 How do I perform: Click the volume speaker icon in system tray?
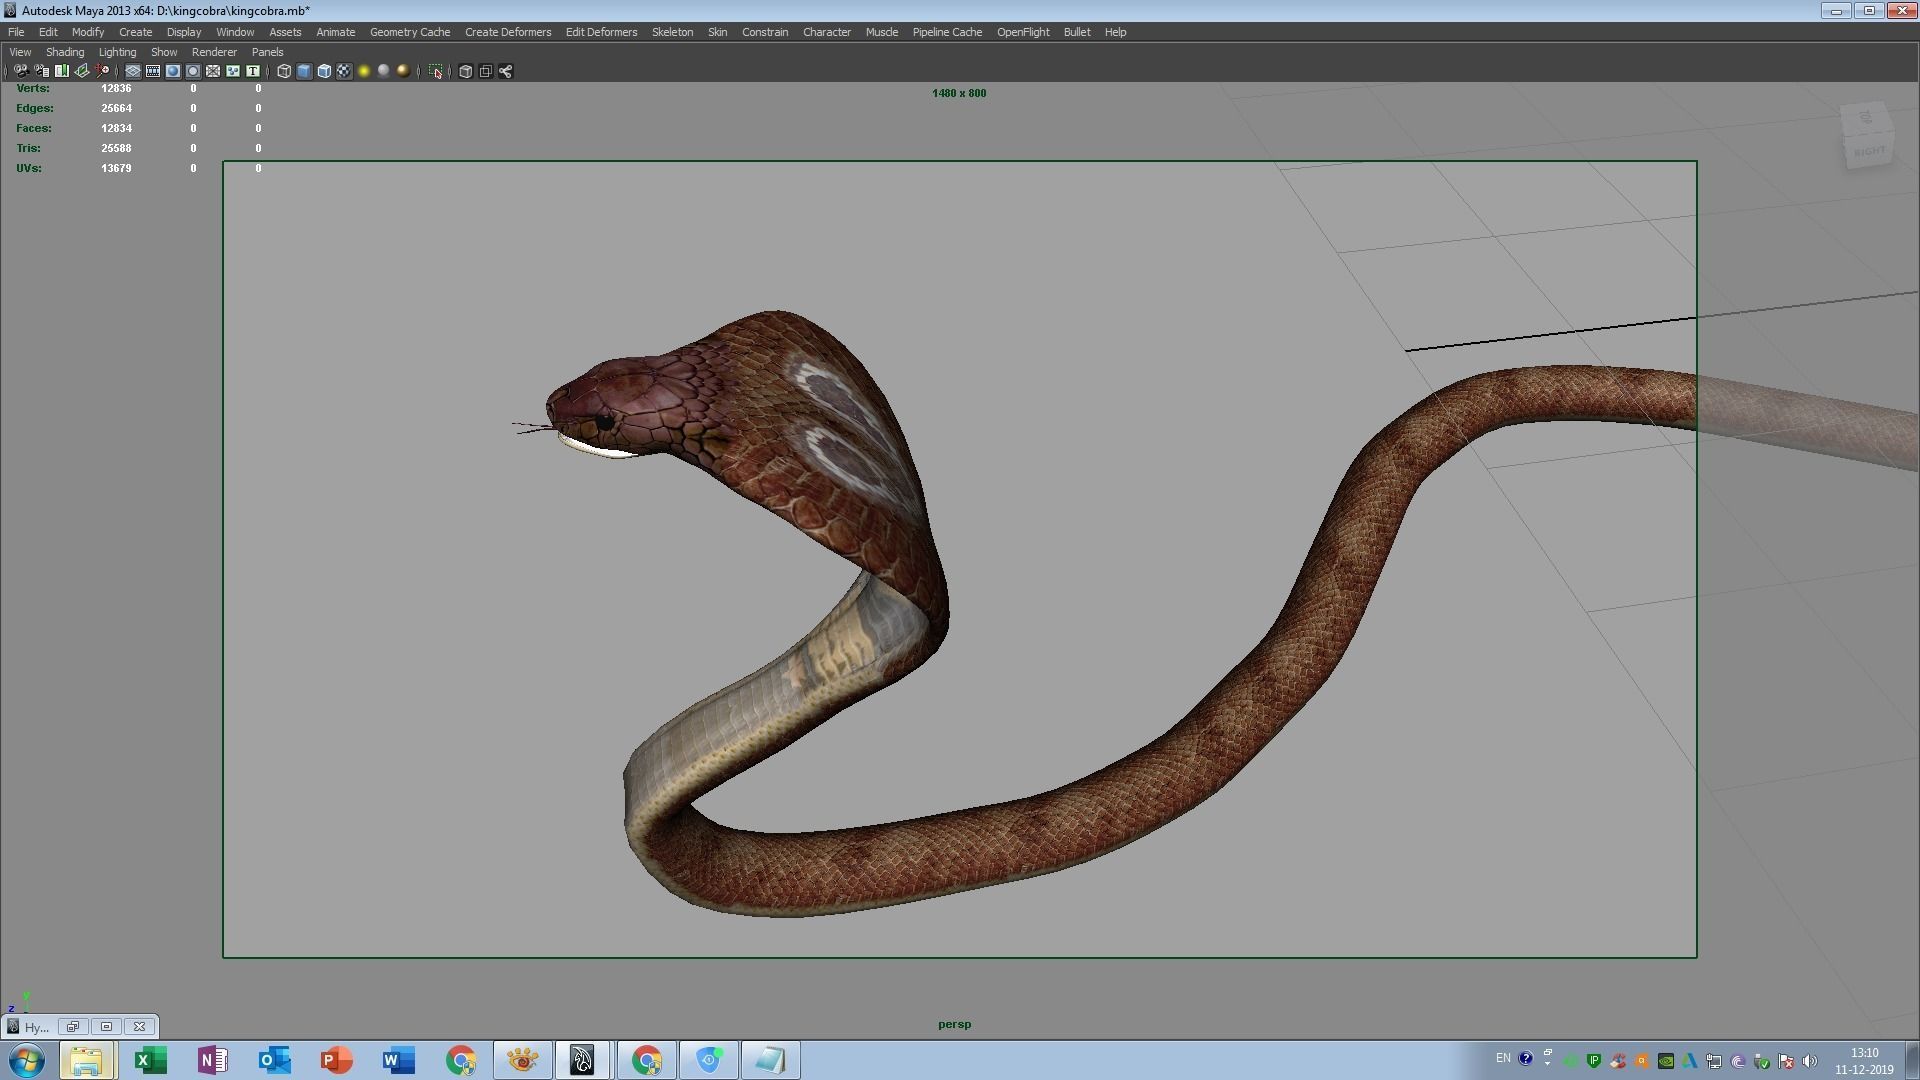coord(1810,1062)
